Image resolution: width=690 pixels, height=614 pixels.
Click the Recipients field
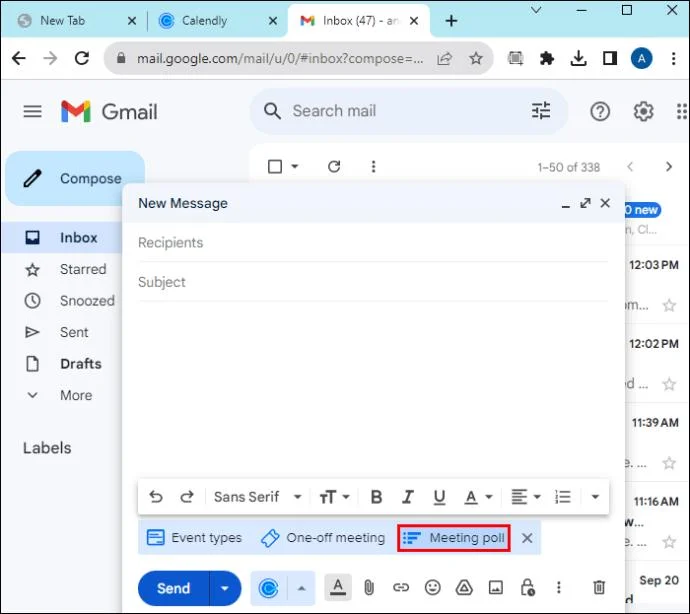(373, 243)
